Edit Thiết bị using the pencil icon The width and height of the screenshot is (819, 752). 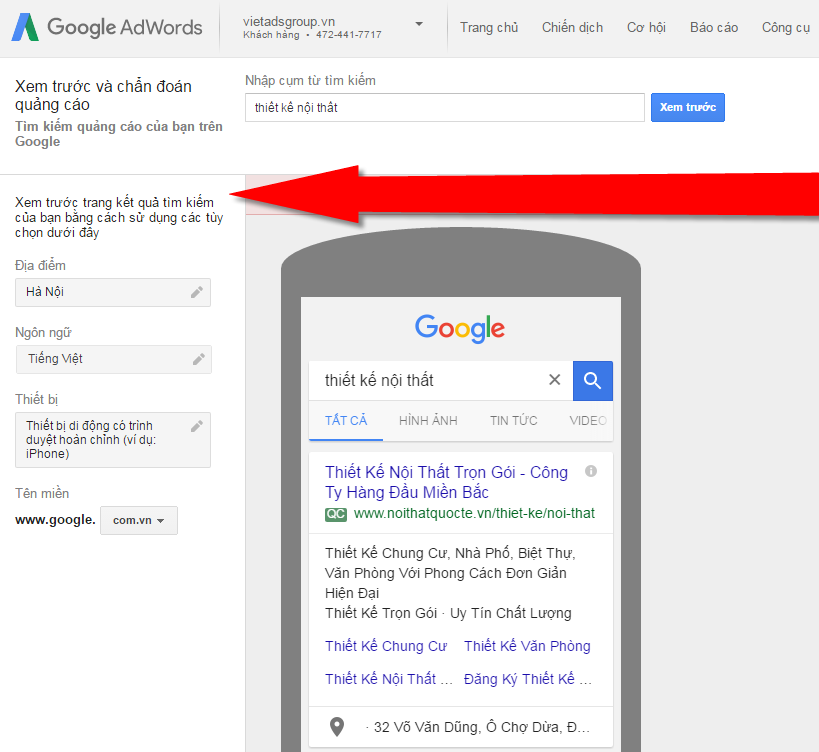click(x=197, y=424)
